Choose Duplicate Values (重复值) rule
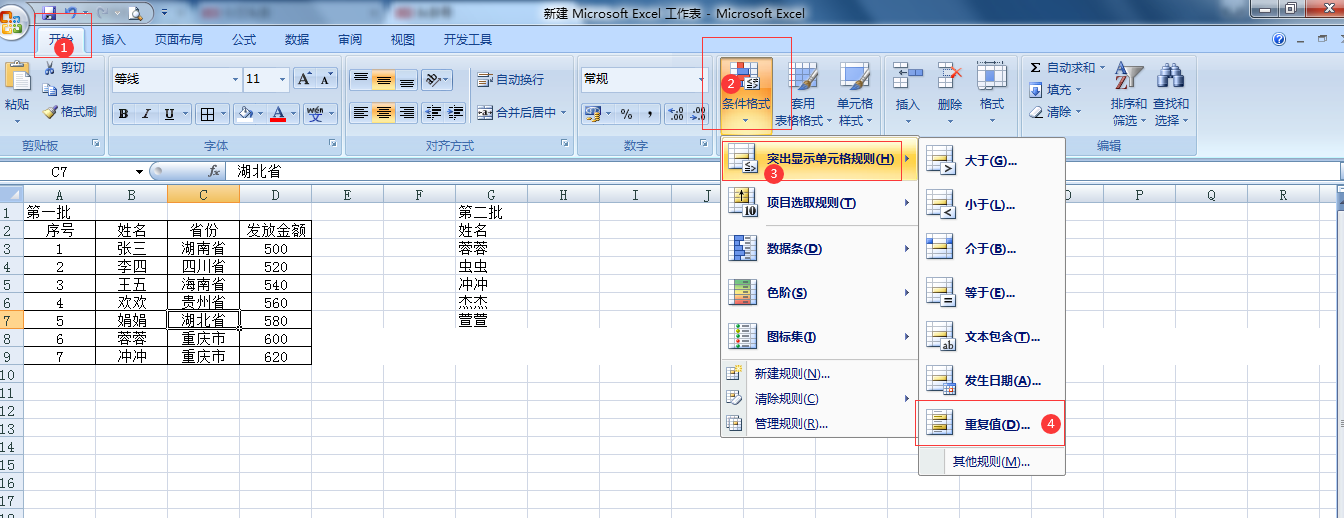1344x518 pixels. tap(992, 424)
